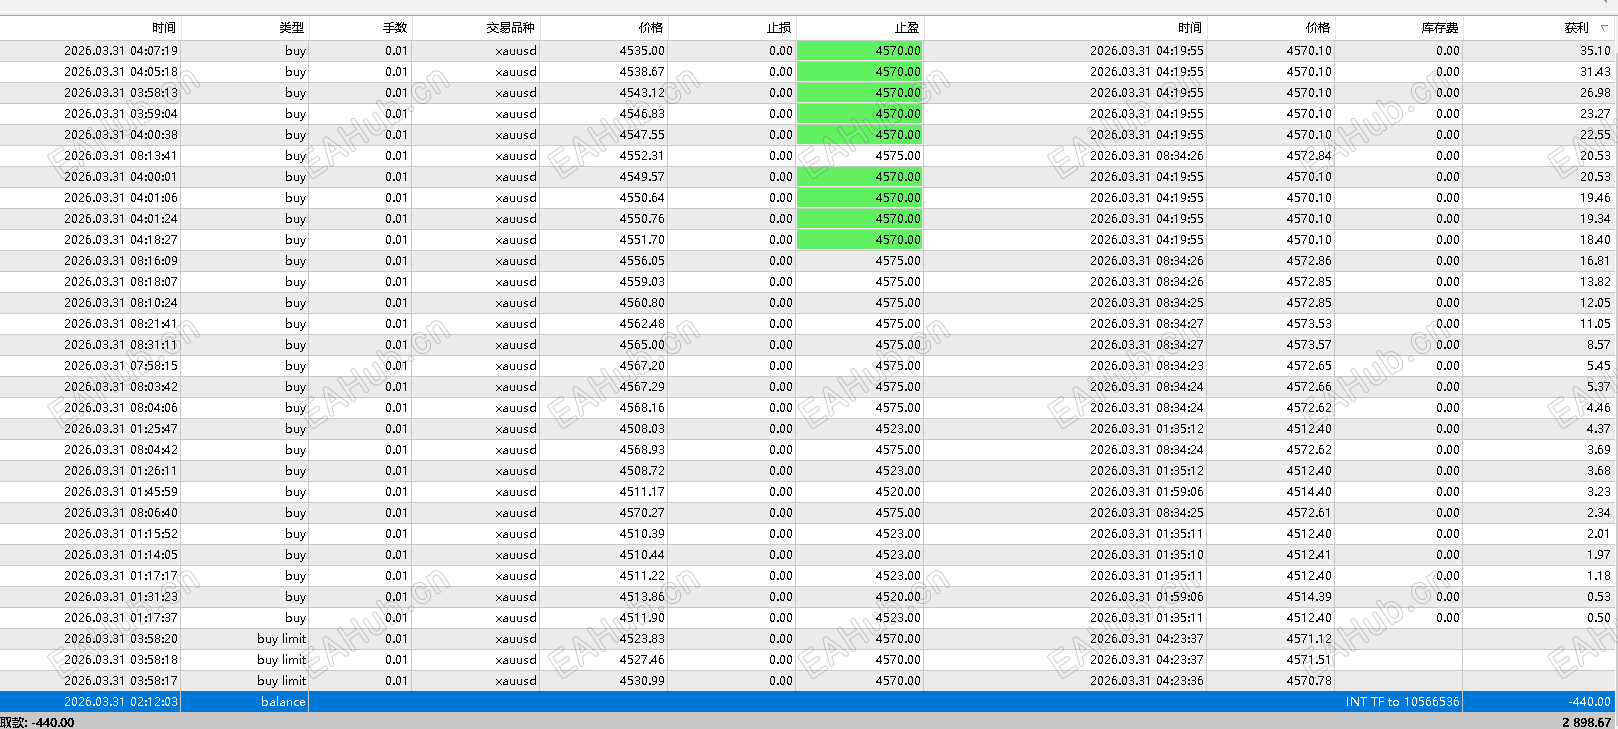
Task: Click the total profit 2 898.67
Action: coord(1586,722)
